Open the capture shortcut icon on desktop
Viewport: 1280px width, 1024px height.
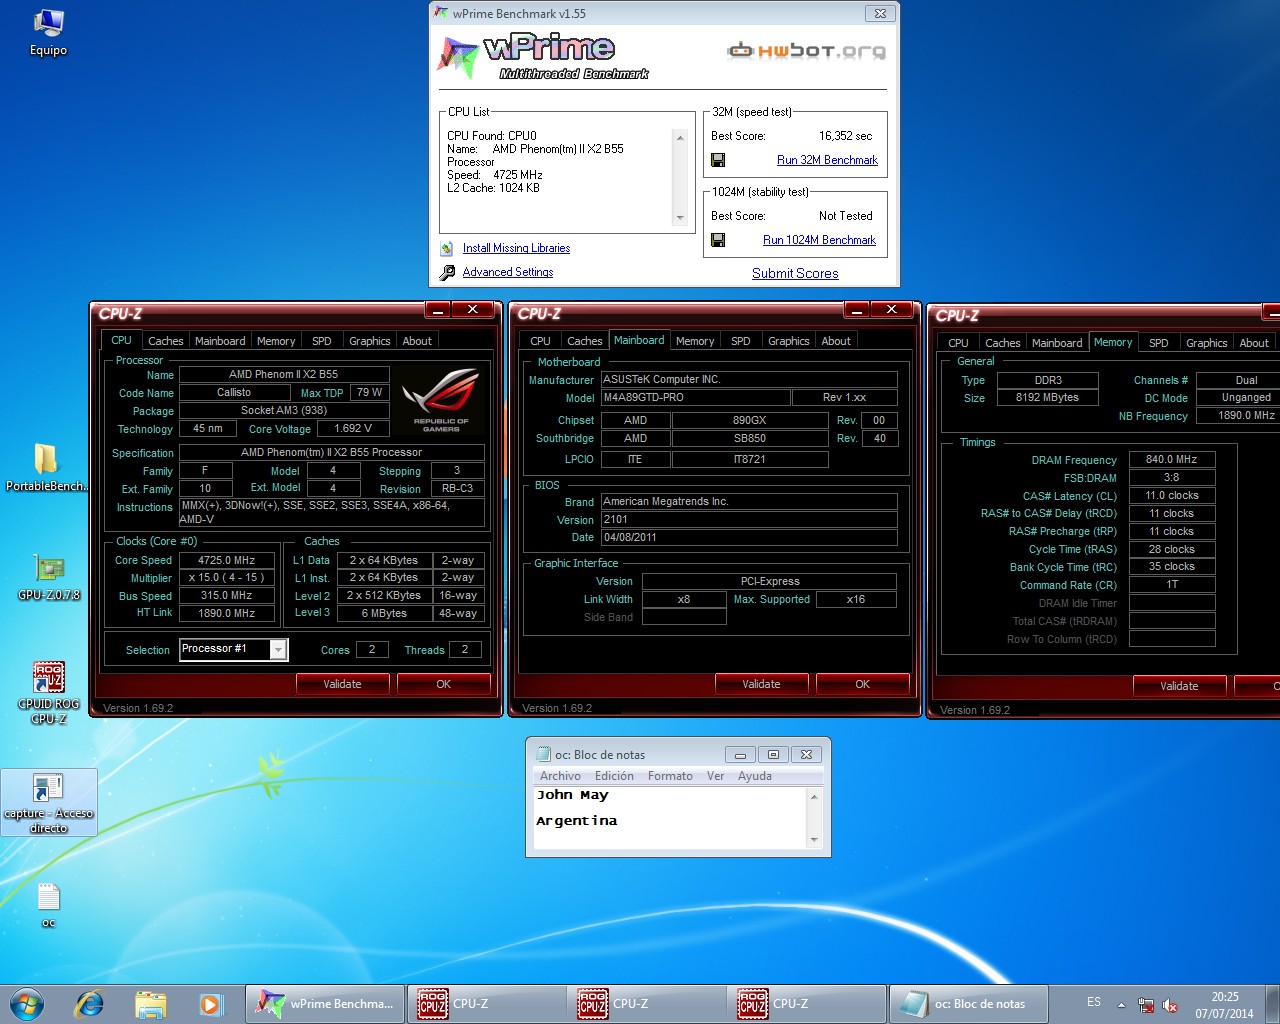pos(48,802)
